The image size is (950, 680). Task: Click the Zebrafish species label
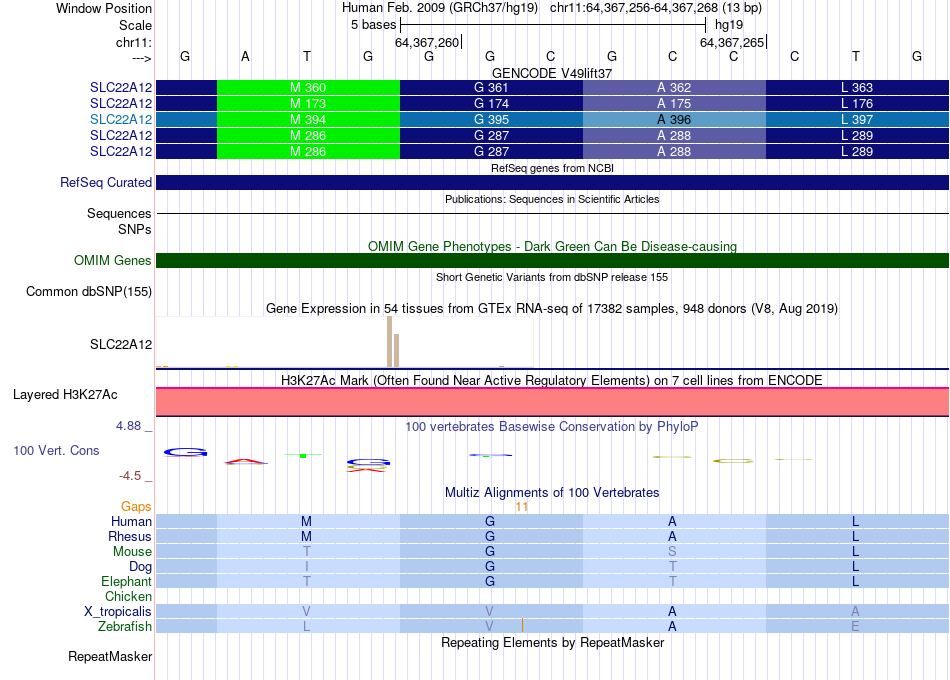[x=125, y=626]
